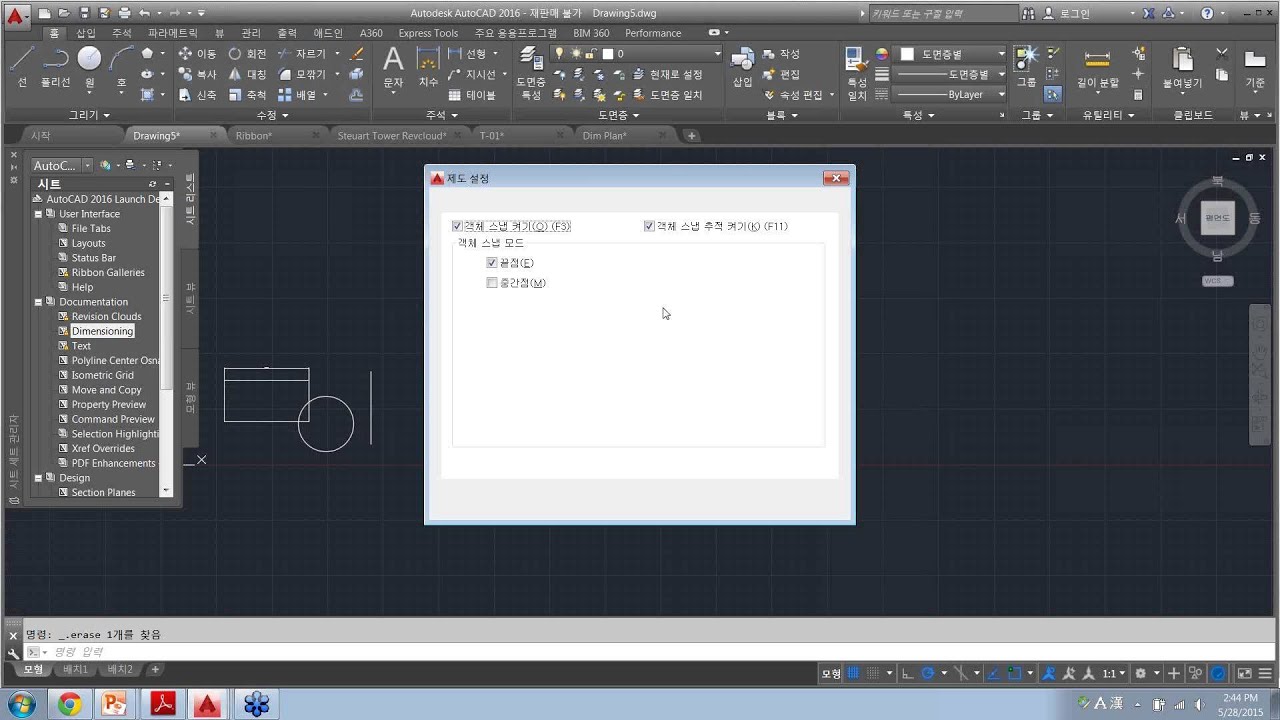1280x720 pixels.
Task: Choose the Trim (자르기) command
Action: tap(303, 54)
